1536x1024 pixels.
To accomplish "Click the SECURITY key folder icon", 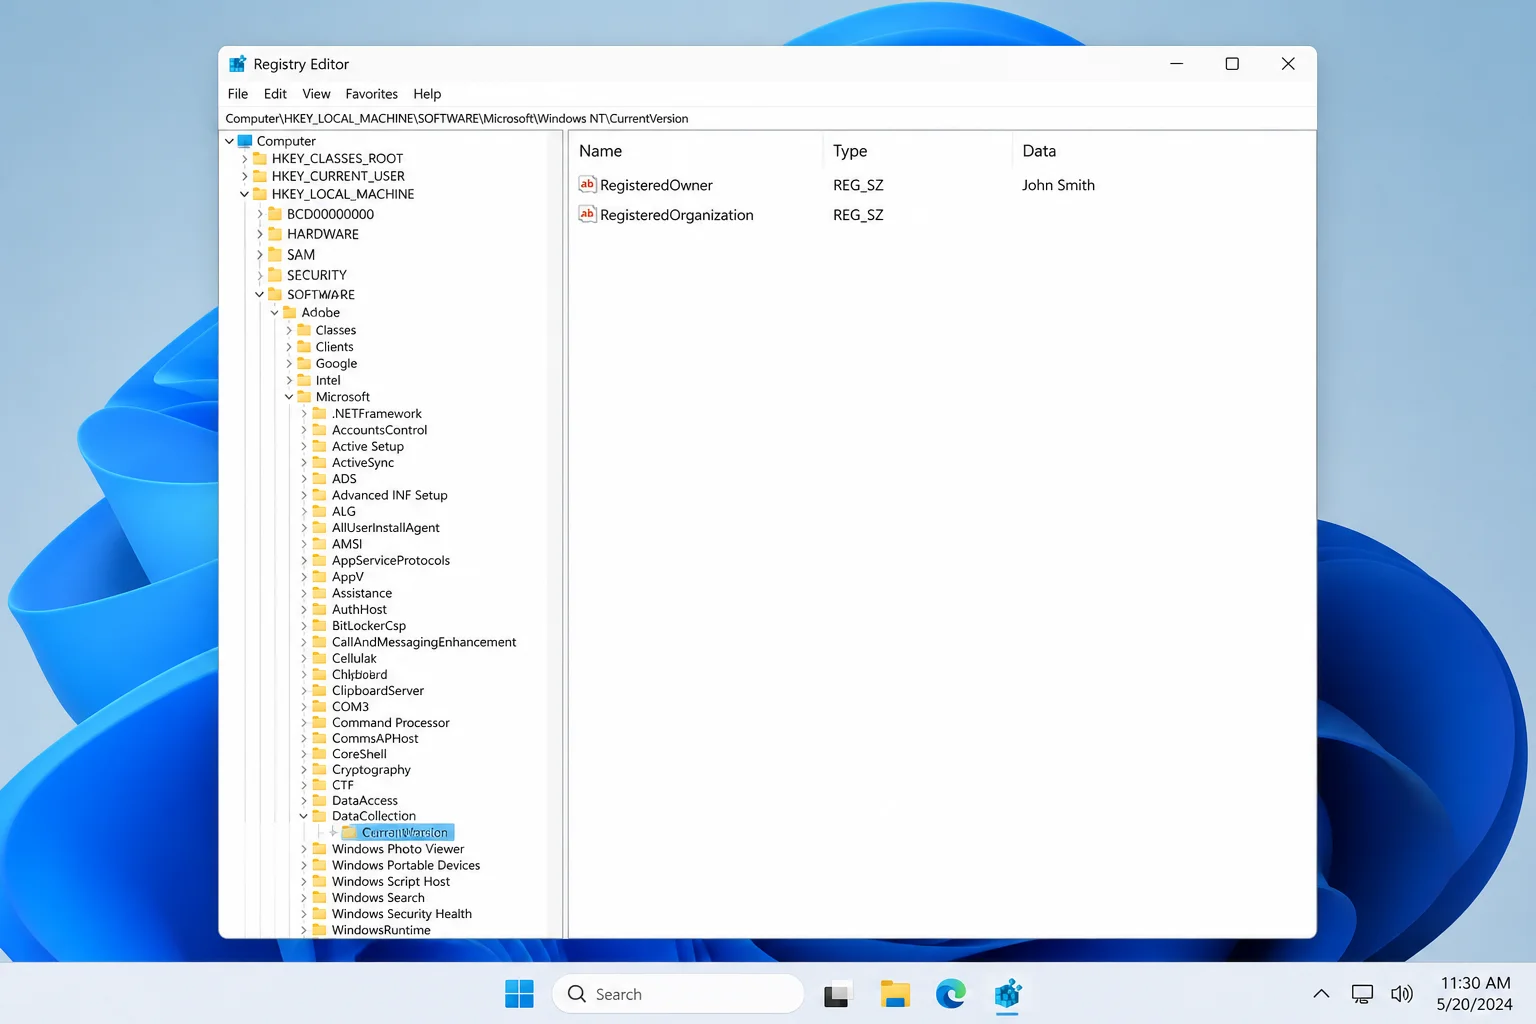I will [x=275, y=275].
